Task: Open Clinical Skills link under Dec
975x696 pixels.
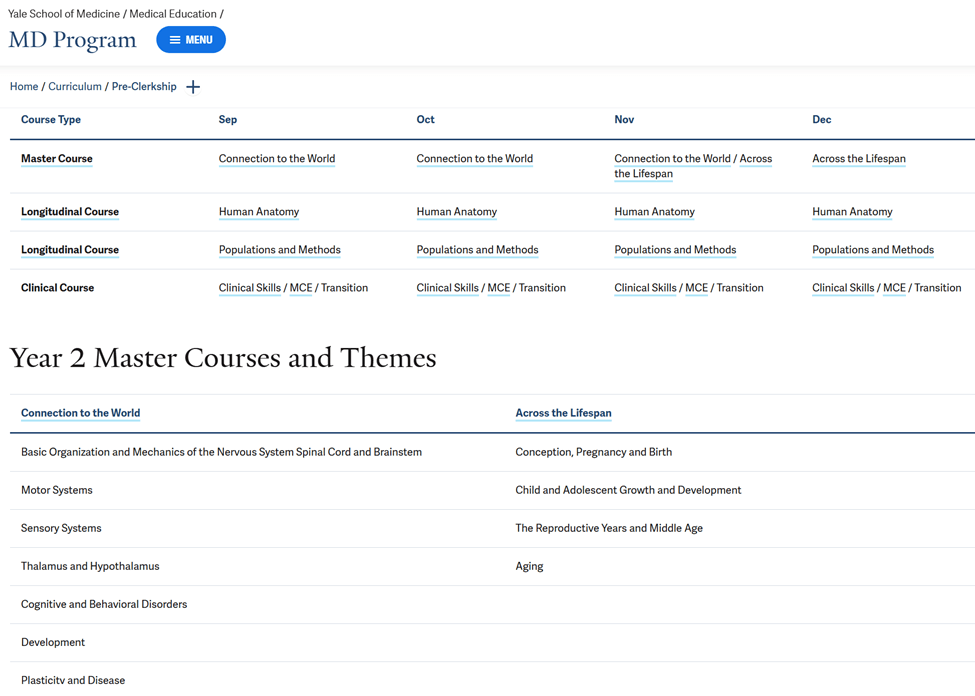Action: (x=843, y=287)
